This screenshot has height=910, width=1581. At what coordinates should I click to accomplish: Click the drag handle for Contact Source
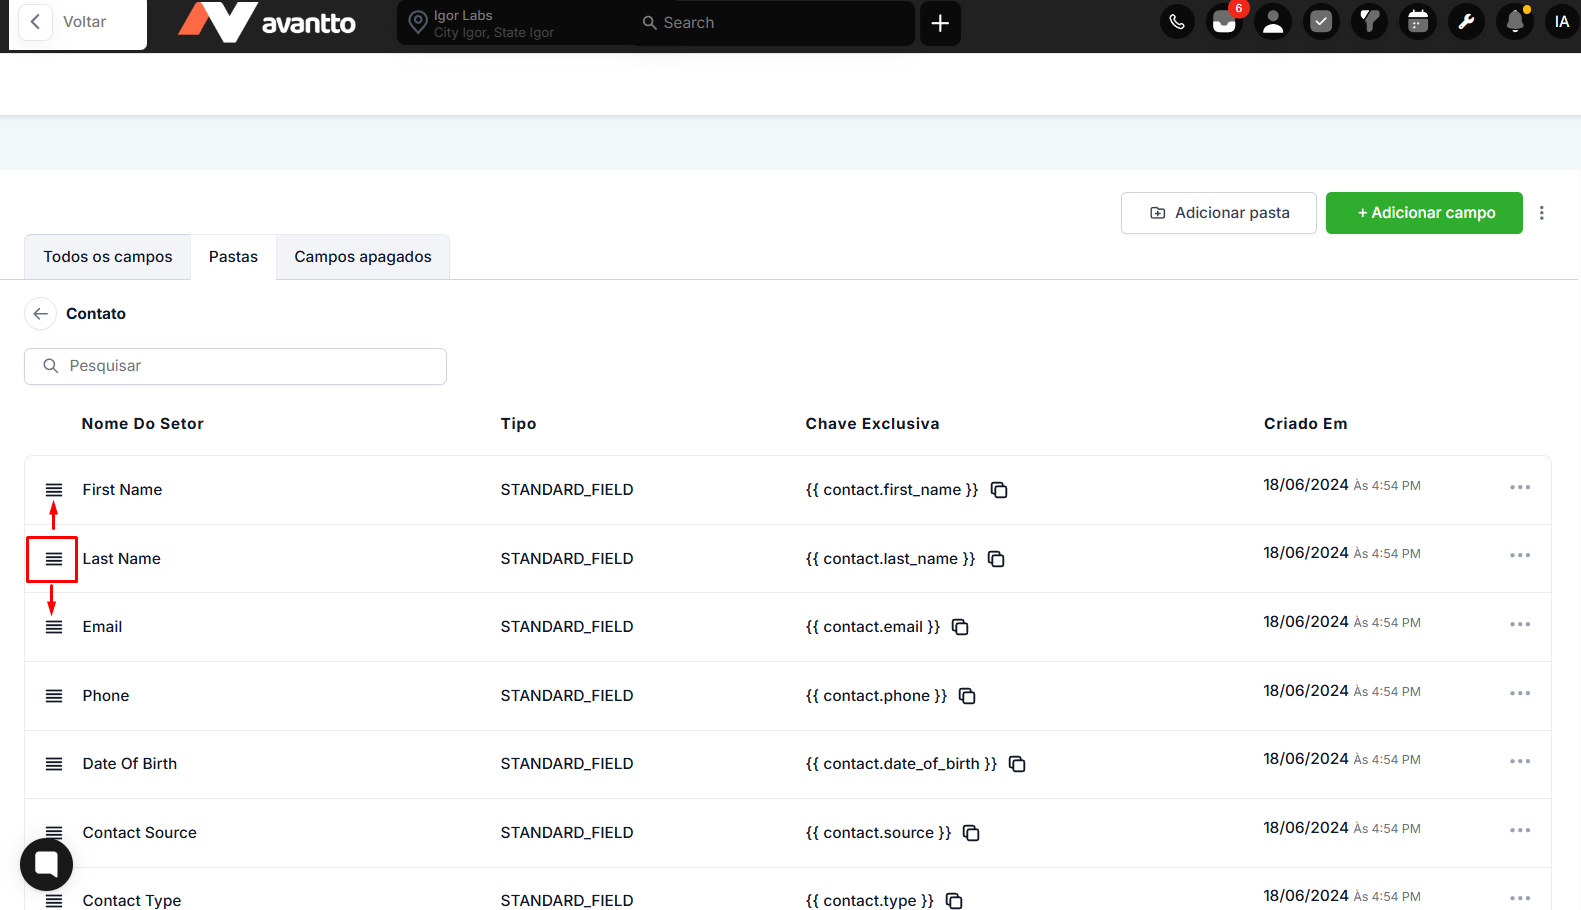[54, 832]
